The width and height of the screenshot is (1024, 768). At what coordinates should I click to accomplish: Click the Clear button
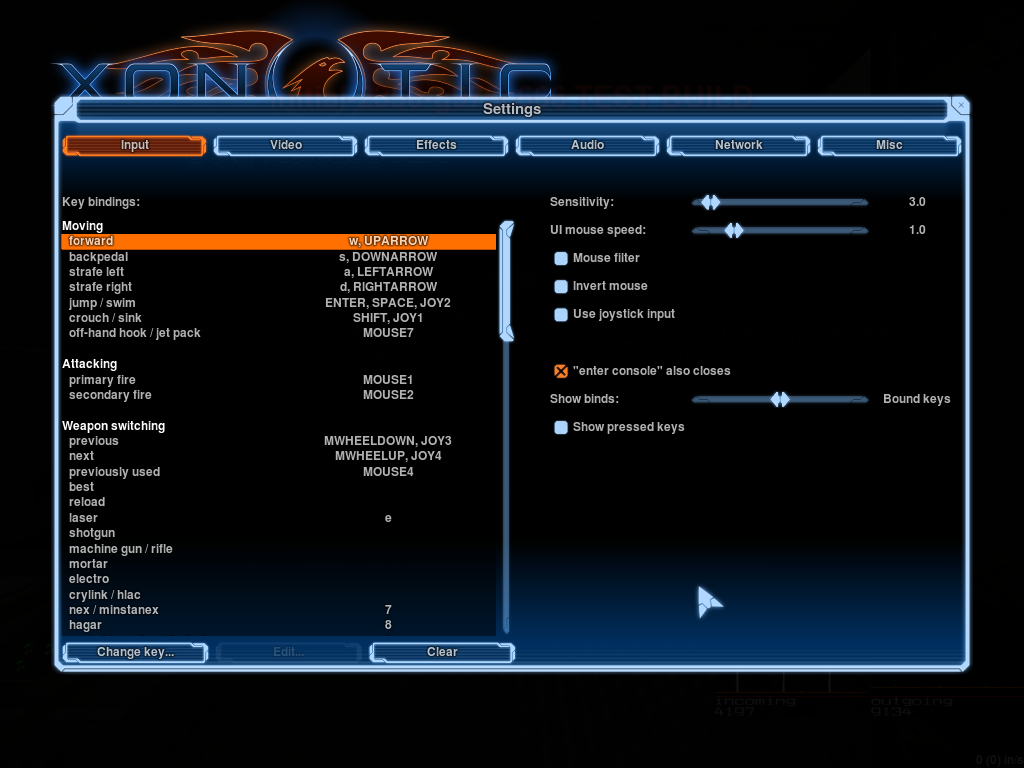(x=442, y=652)
